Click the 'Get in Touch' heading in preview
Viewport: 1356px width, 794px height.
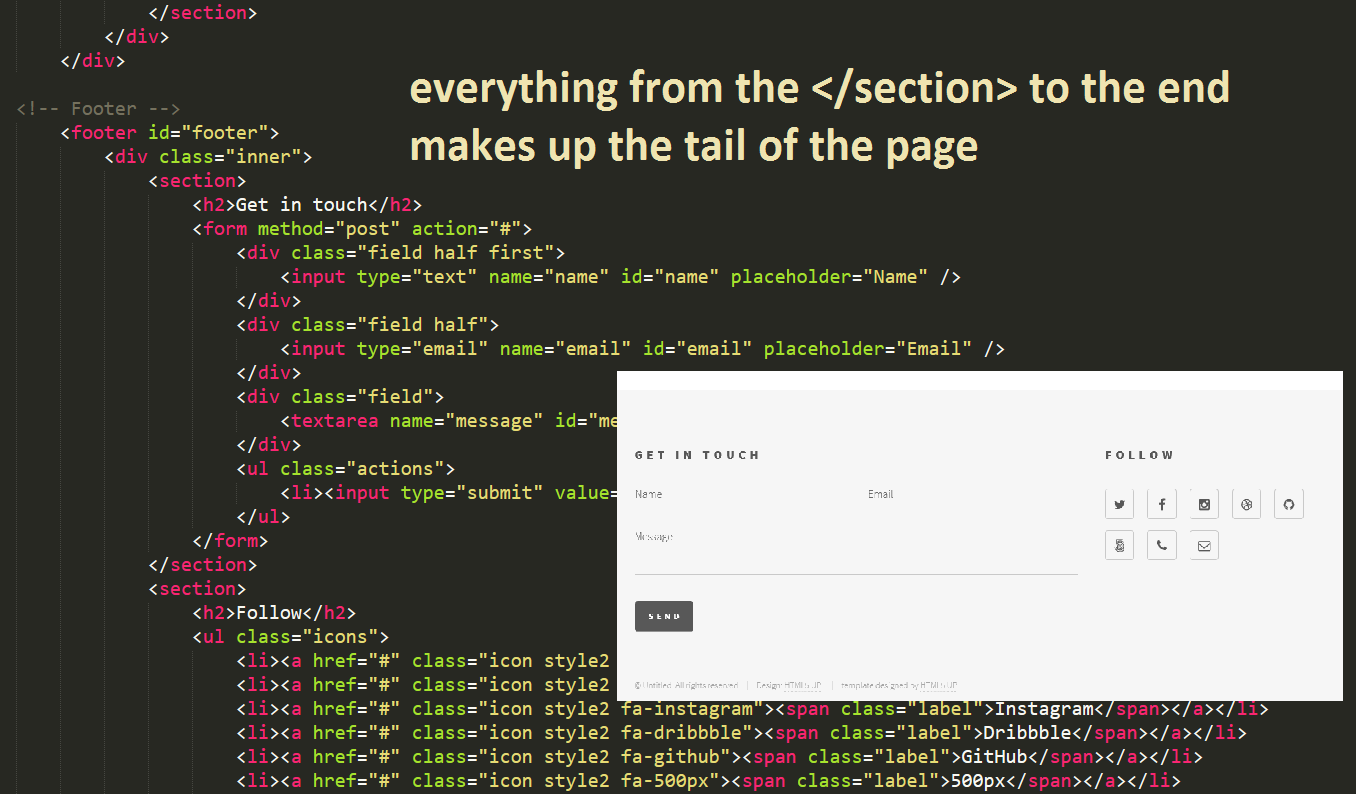[x=697, y=455]
